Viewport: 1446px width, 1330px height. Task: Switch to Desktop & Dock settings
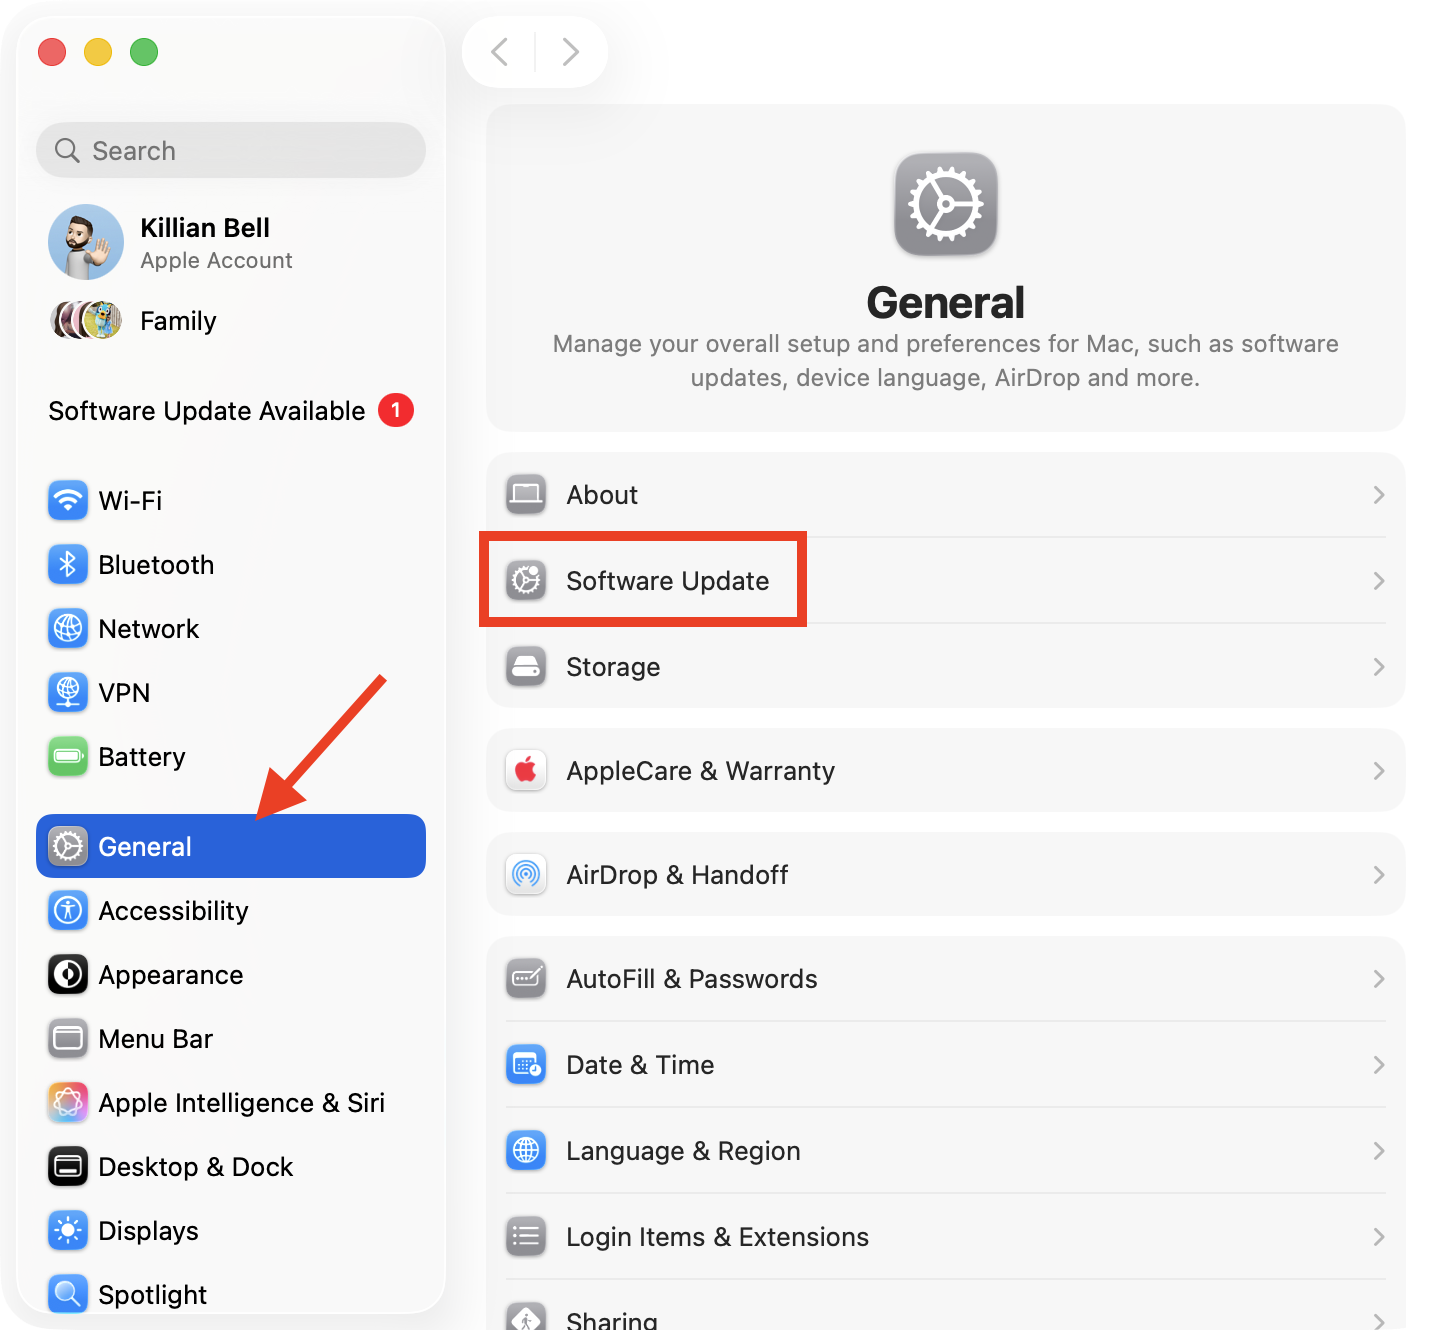coord(196,1166)
